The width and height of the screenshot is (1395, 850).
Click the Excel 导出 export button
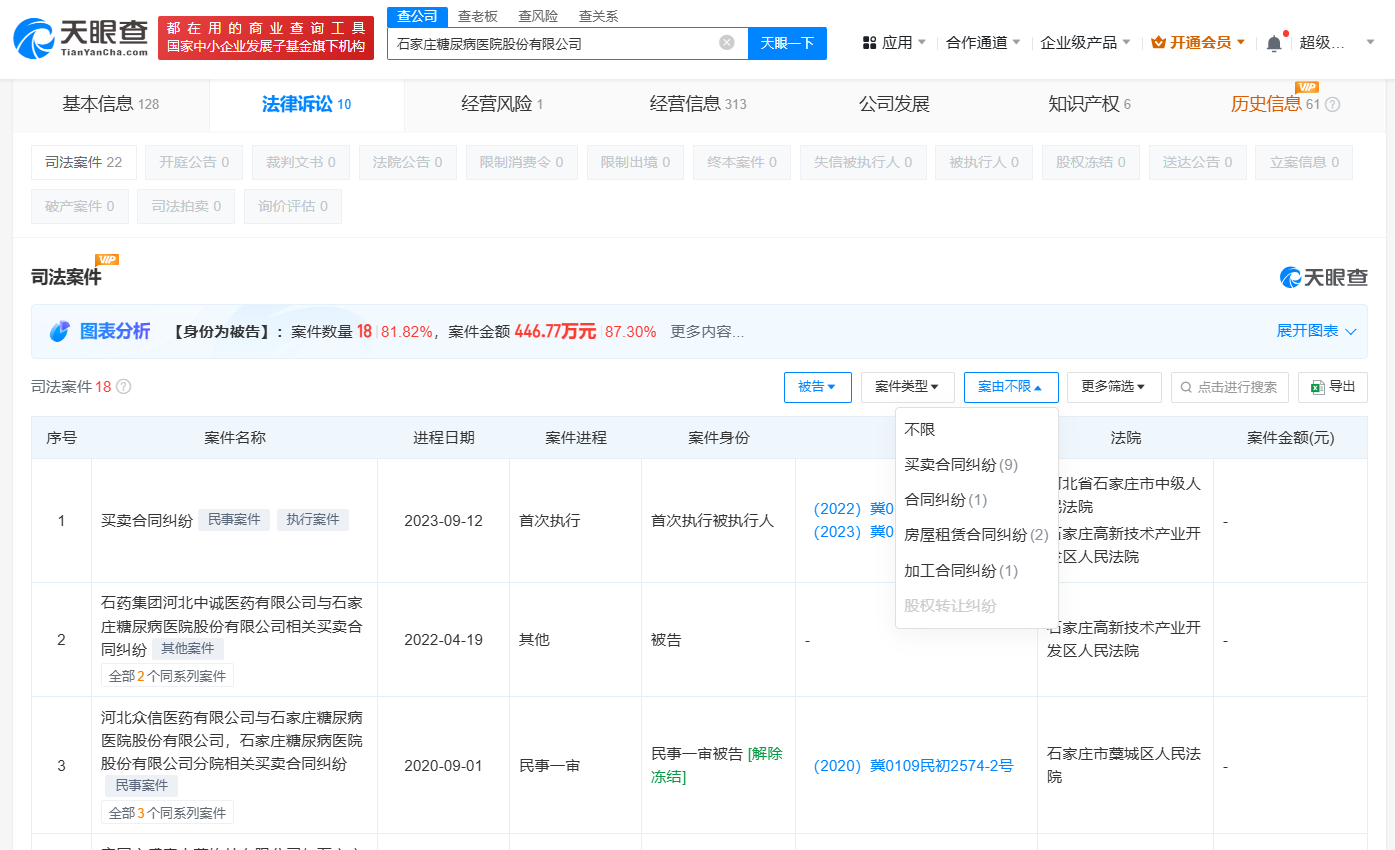[1332, 387]
